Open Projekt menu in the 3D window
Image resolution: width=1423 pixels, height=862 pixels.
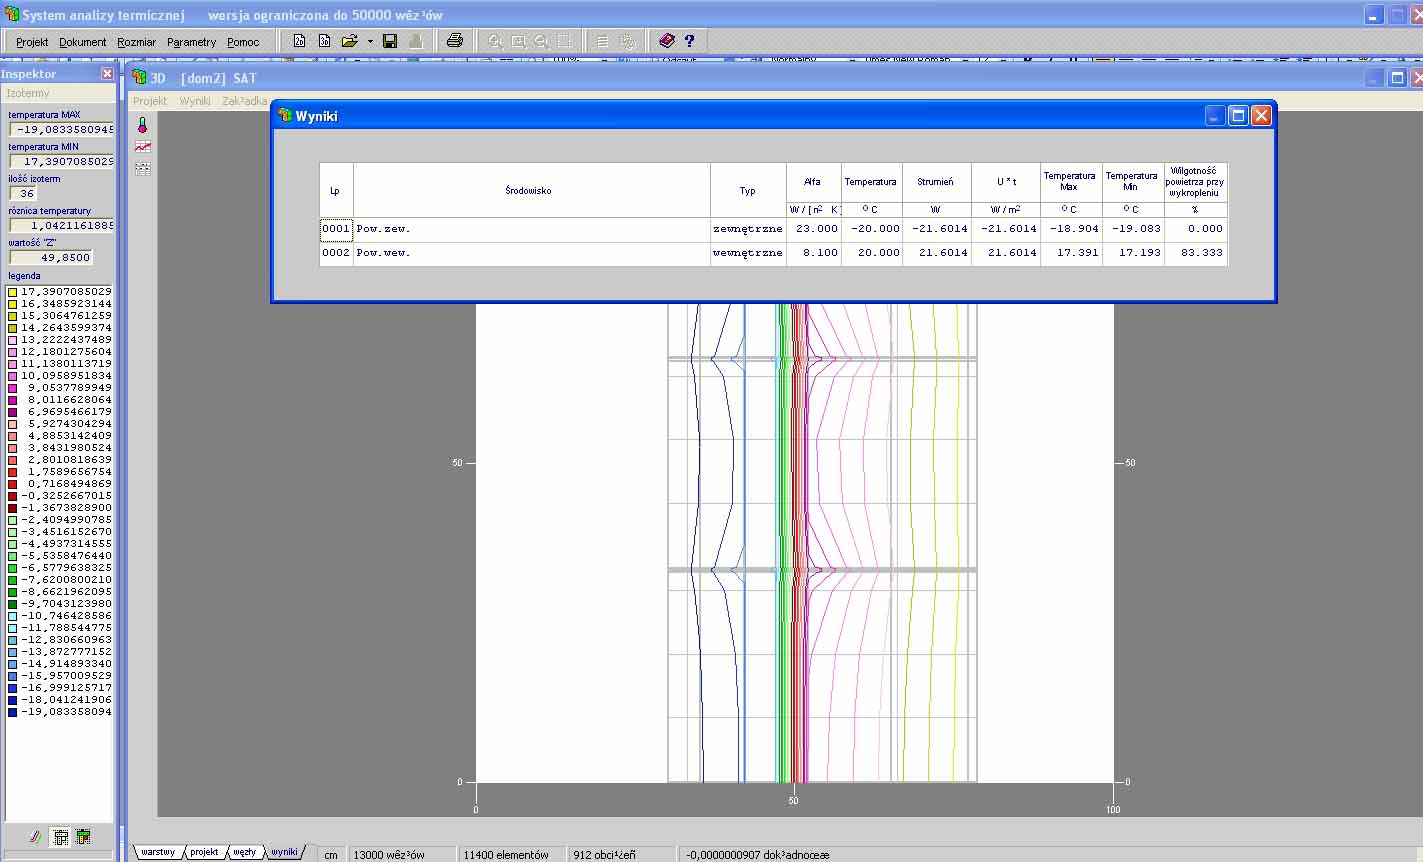150,101
